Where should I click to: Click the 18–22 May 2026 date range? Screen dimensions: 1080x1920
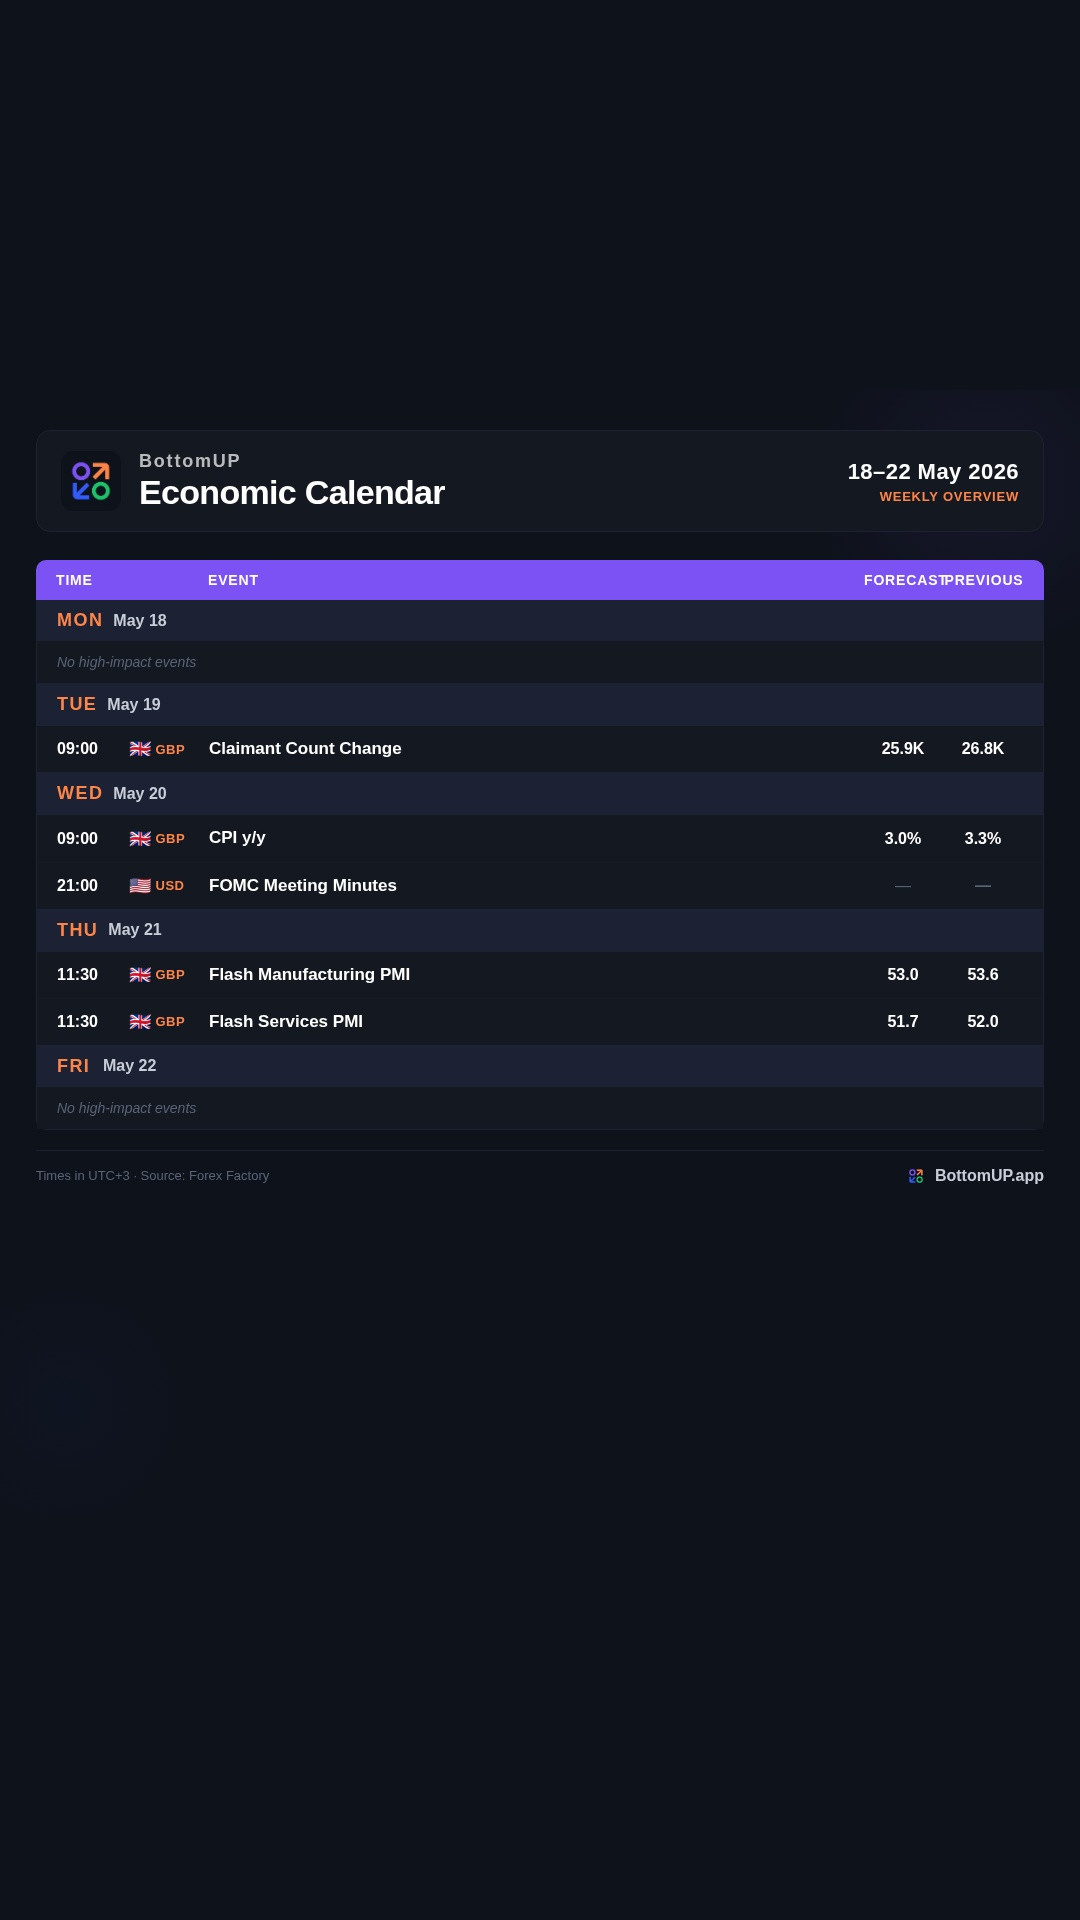pos(933,472)
